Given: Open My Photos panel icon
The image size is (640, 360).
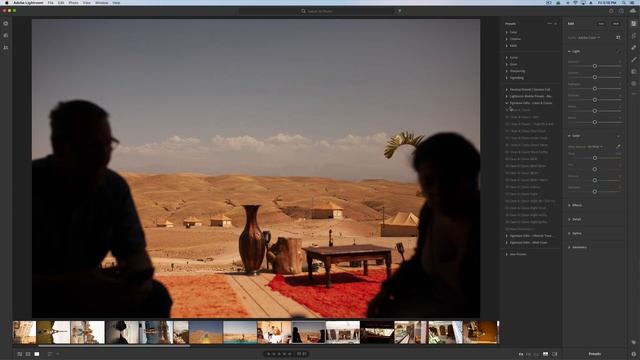Looking at the screenshot, I should tap(6, 36).
